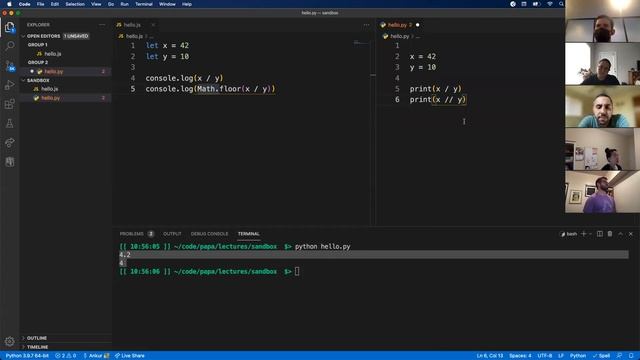
Task: Create a new terminal with plus icon
Action: [583, 234]
